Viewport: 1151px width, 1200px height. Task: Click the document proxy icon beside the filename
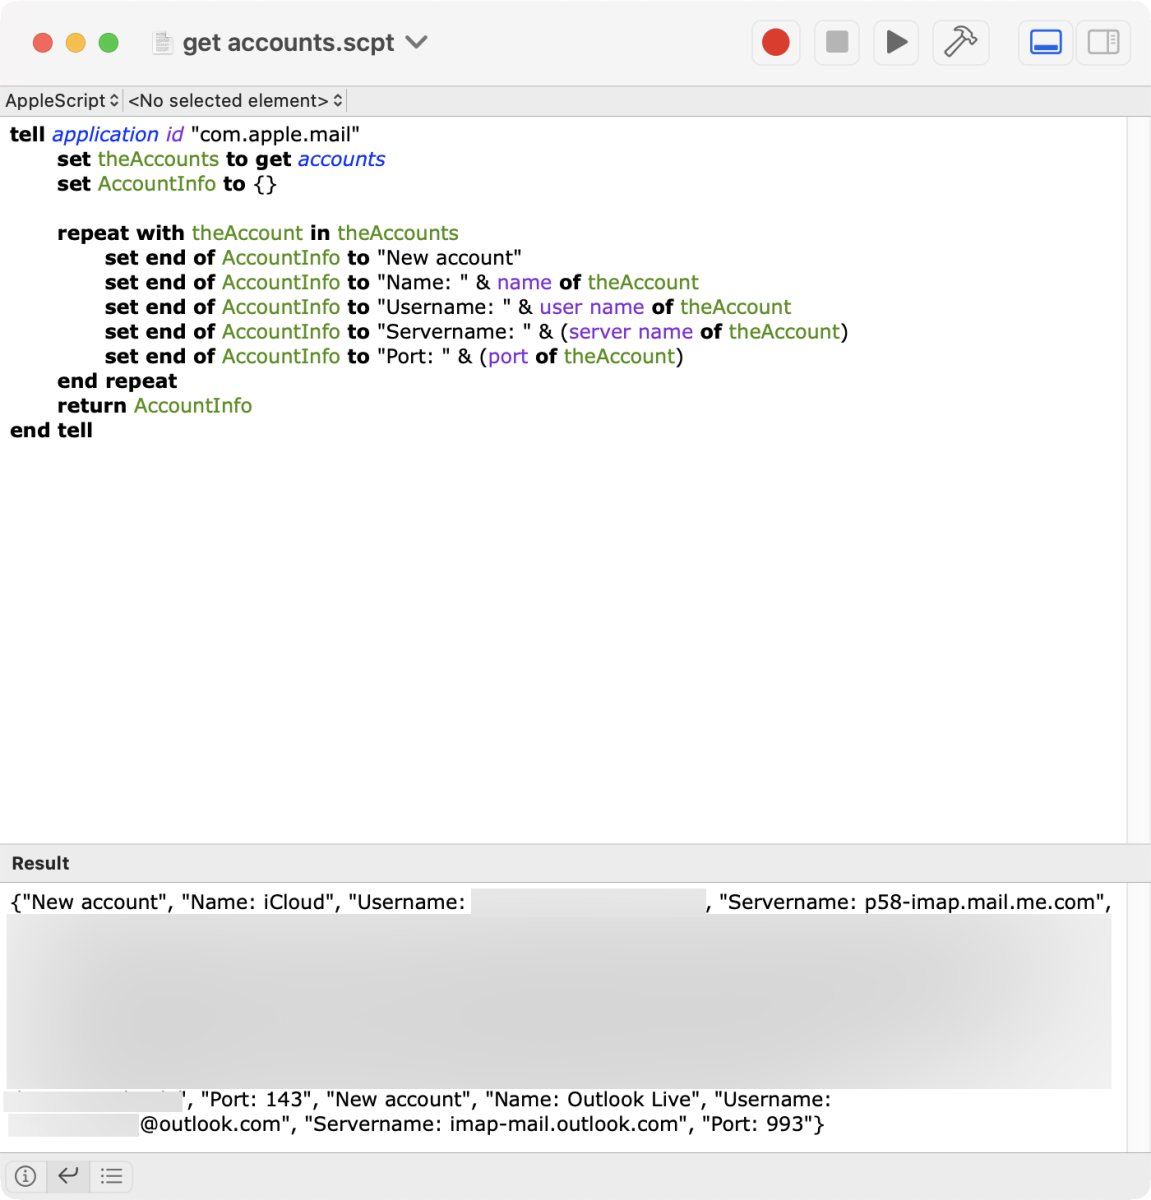point(159,42)
